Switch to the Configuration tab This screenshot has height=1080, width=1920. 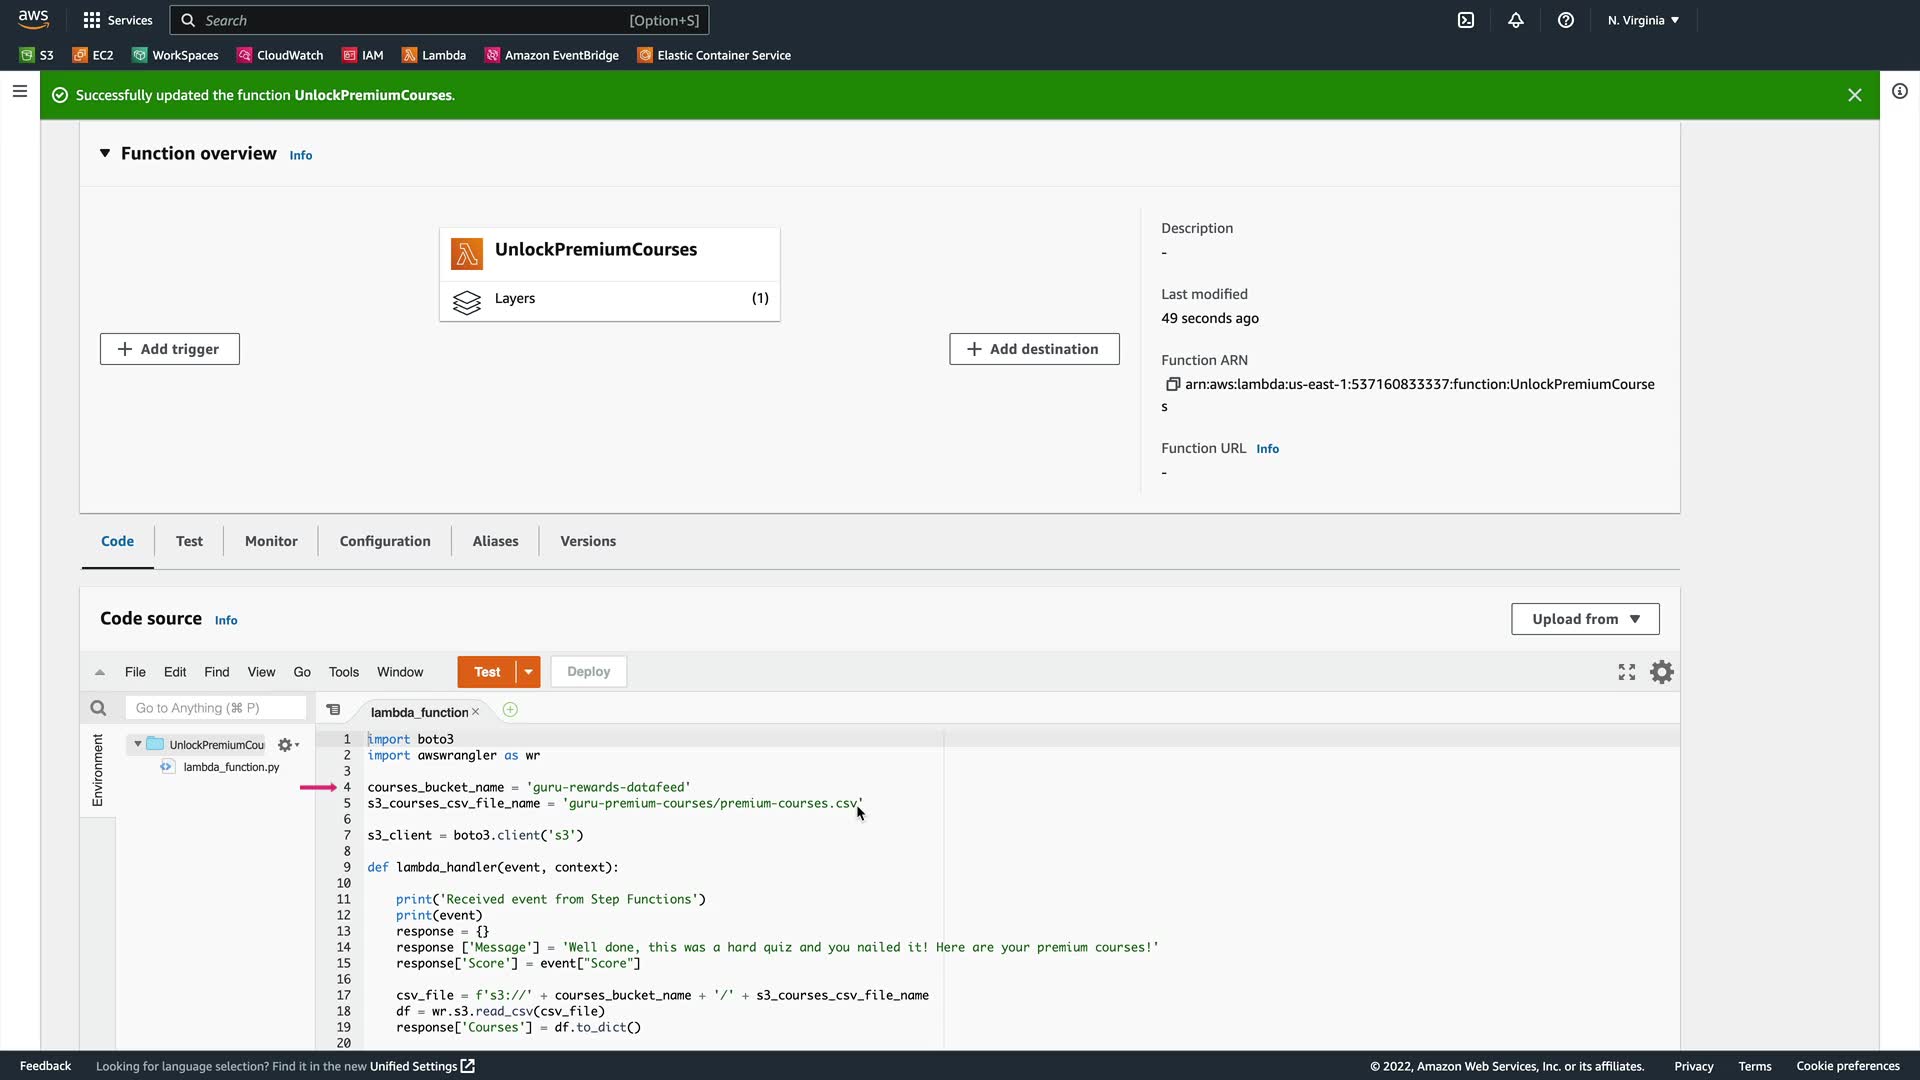pyautogui.click(x=385, y=541)
